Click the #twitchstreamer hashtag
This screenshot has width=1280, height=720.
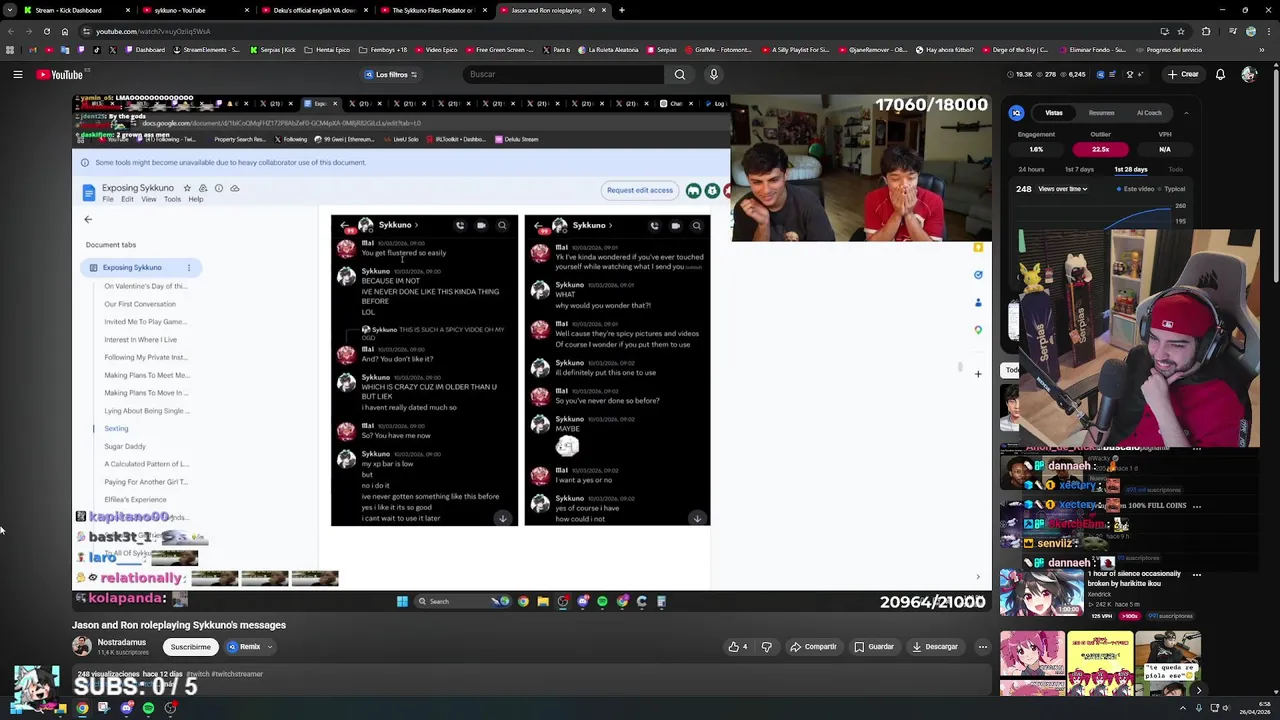[236, 674]
